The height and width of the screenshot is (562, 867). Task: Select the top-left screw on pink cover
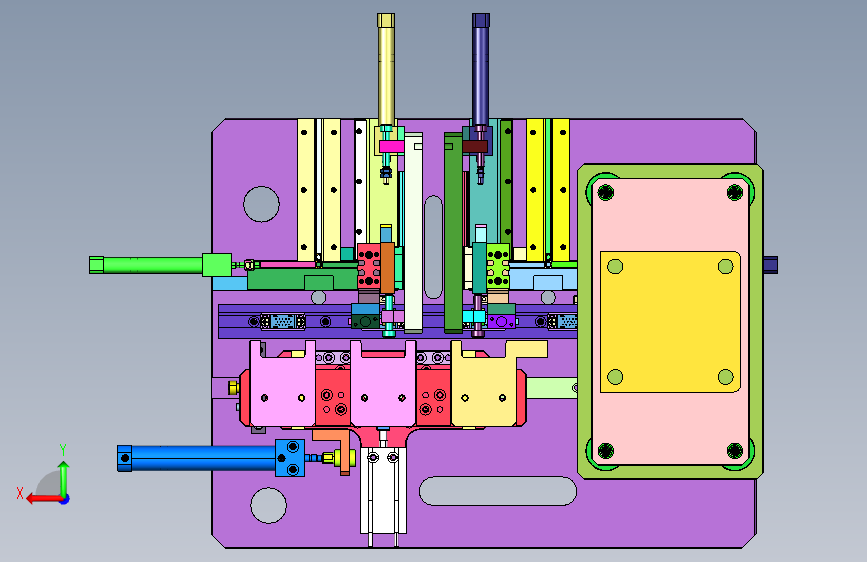(606, 192)
